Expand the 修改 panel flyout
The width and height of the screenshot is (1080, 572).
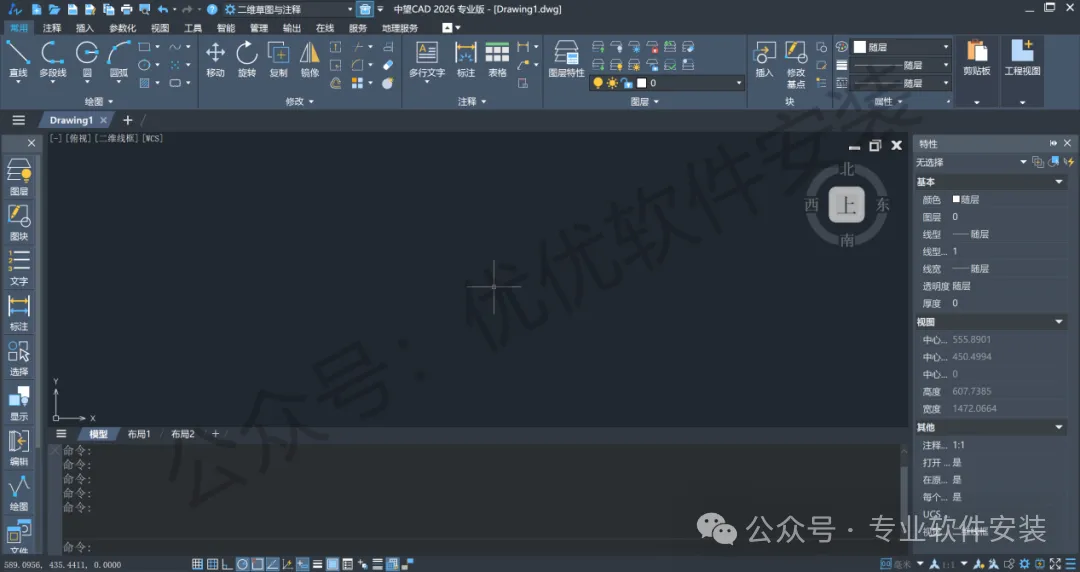[x=300, y=101]
